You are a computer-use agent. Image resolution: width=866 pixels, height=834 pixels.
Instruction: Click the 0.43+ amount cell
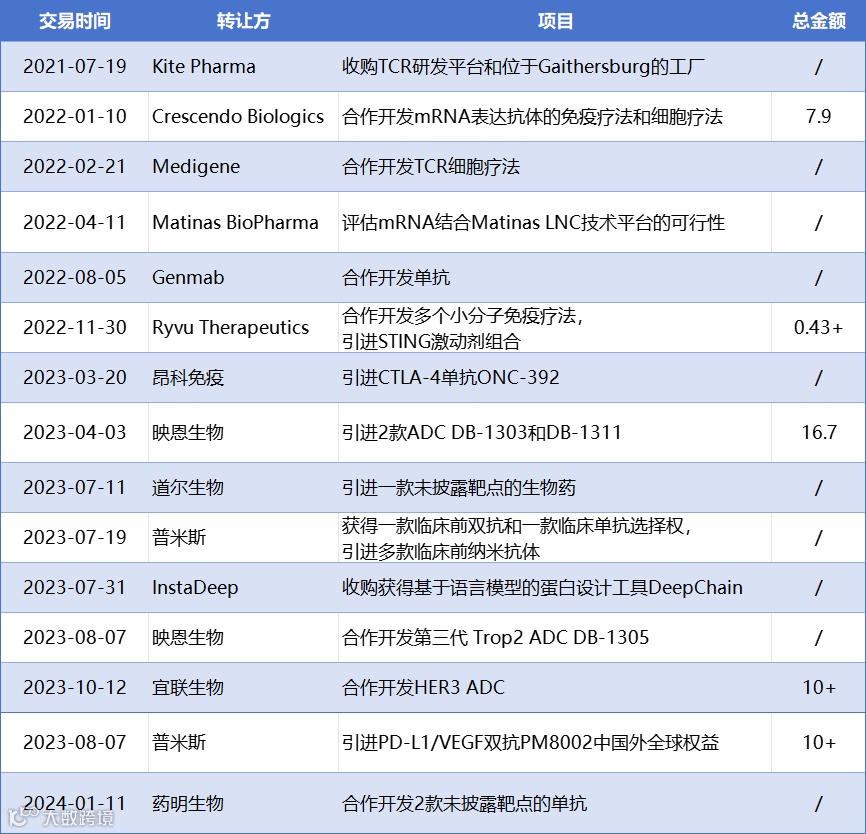(819, 328)
